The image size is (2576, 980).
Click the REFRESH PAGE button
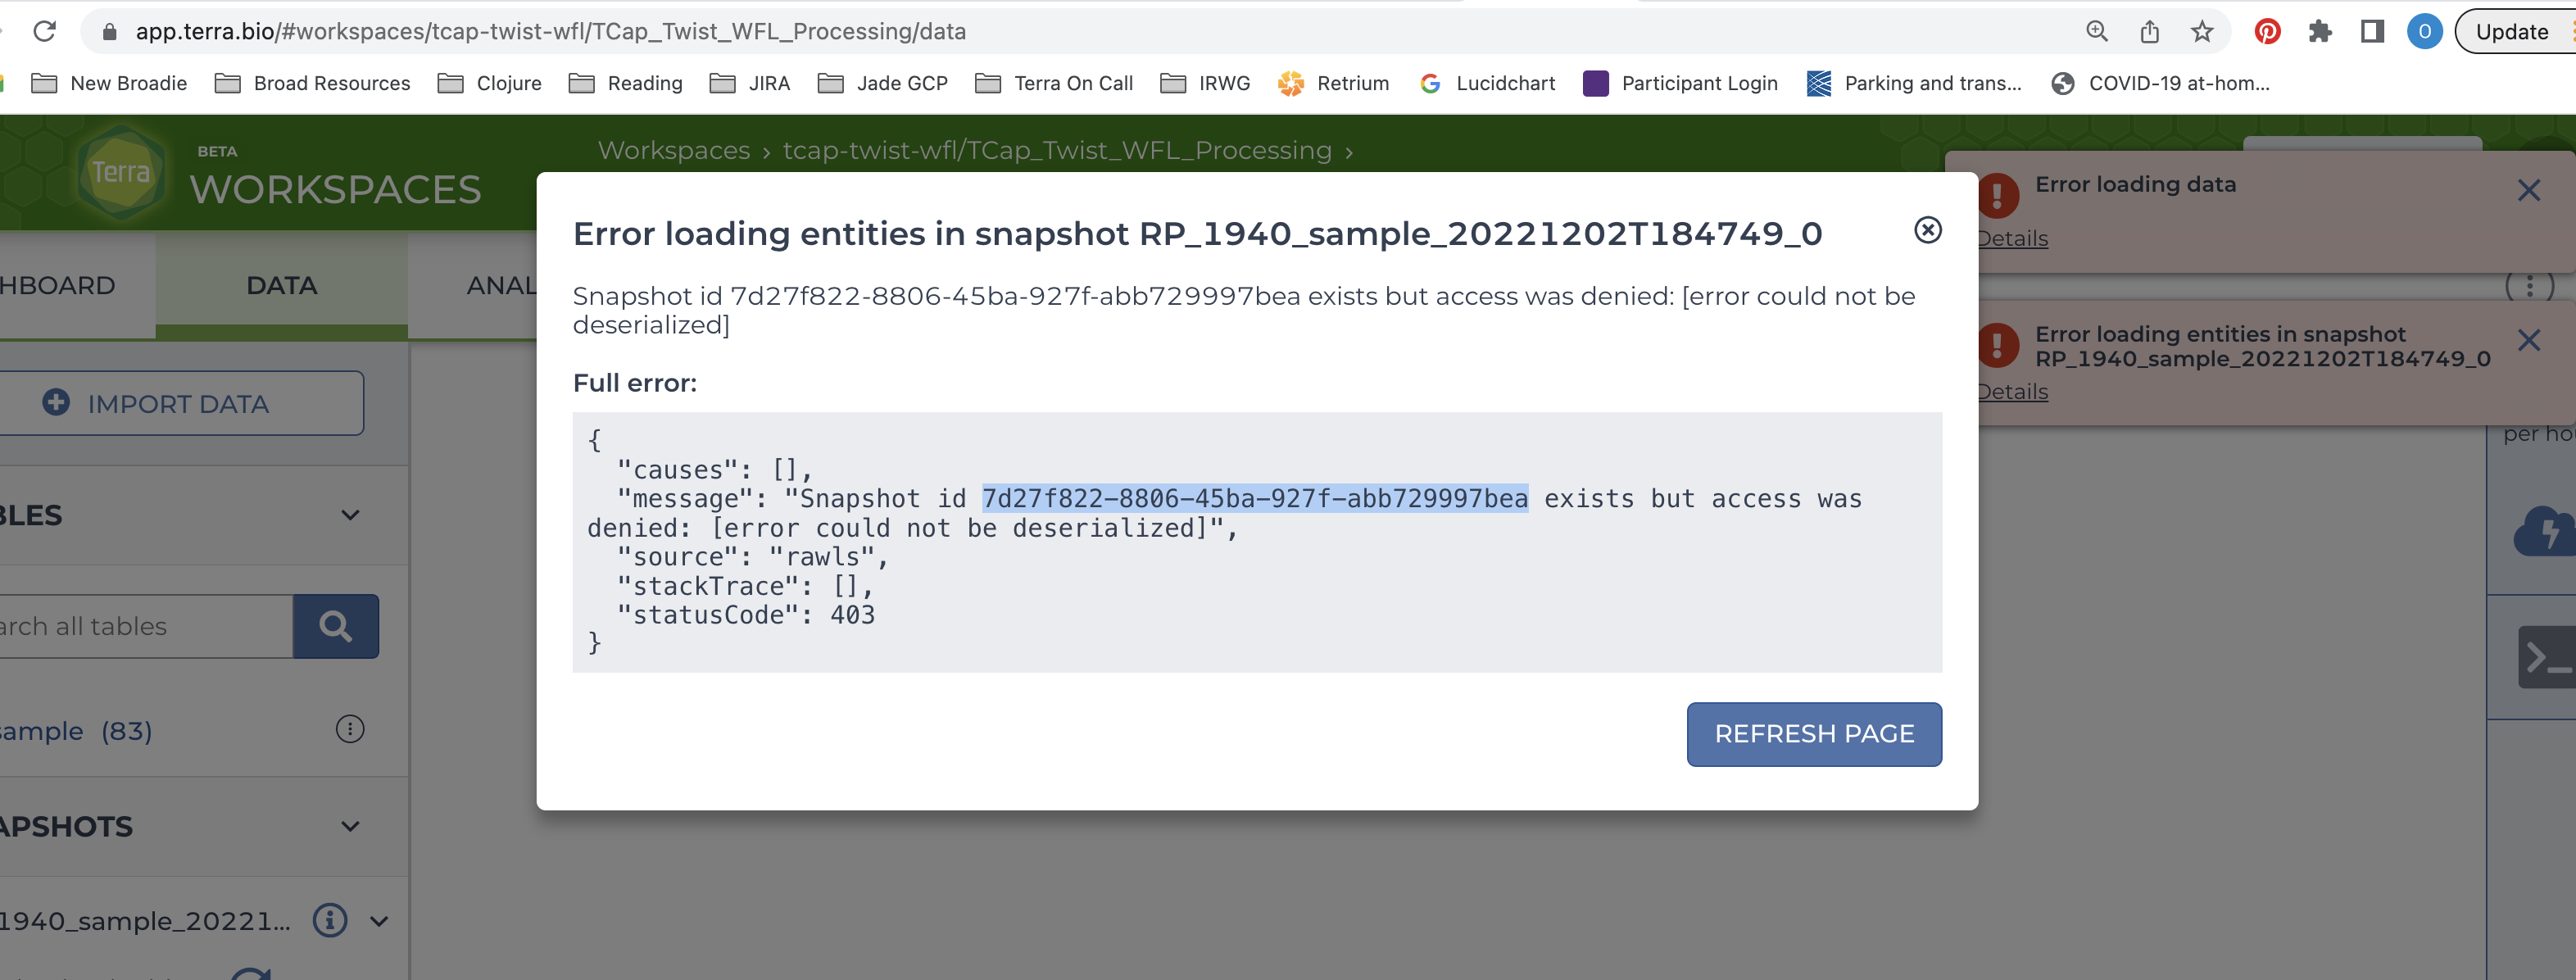click(x=1814, y=734)
